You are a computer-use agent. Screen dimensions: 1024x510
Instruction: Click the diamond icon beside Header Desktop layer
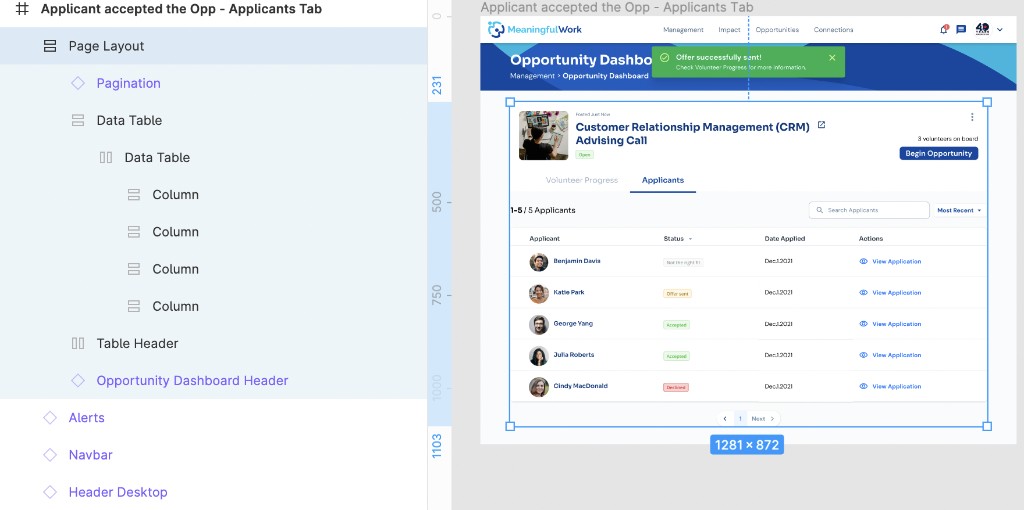click(50, 492)
